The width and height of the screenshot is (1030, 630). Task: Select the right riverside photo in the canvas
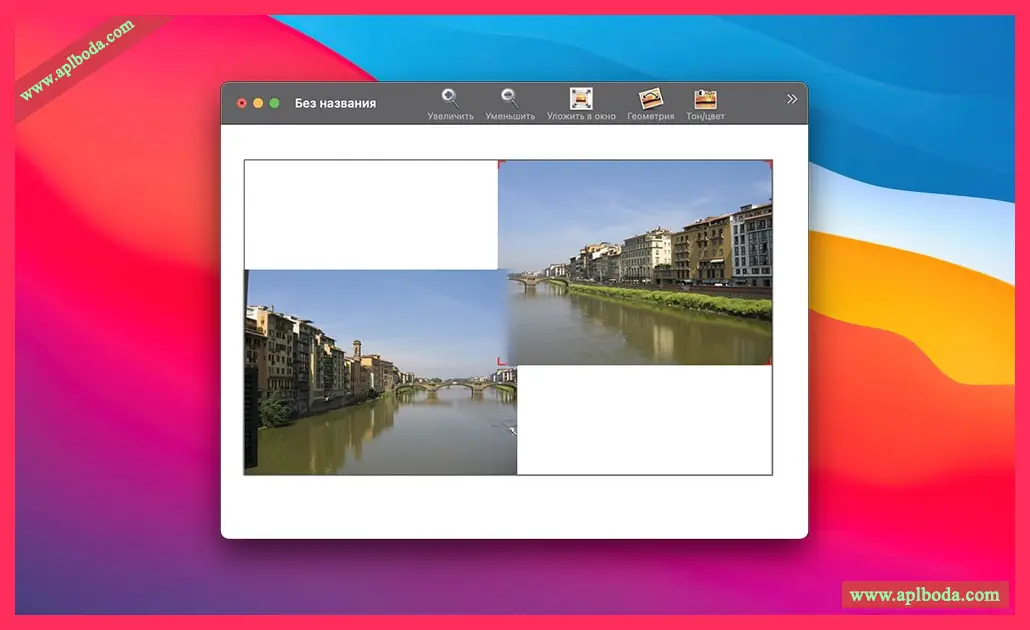click(635, 262)
